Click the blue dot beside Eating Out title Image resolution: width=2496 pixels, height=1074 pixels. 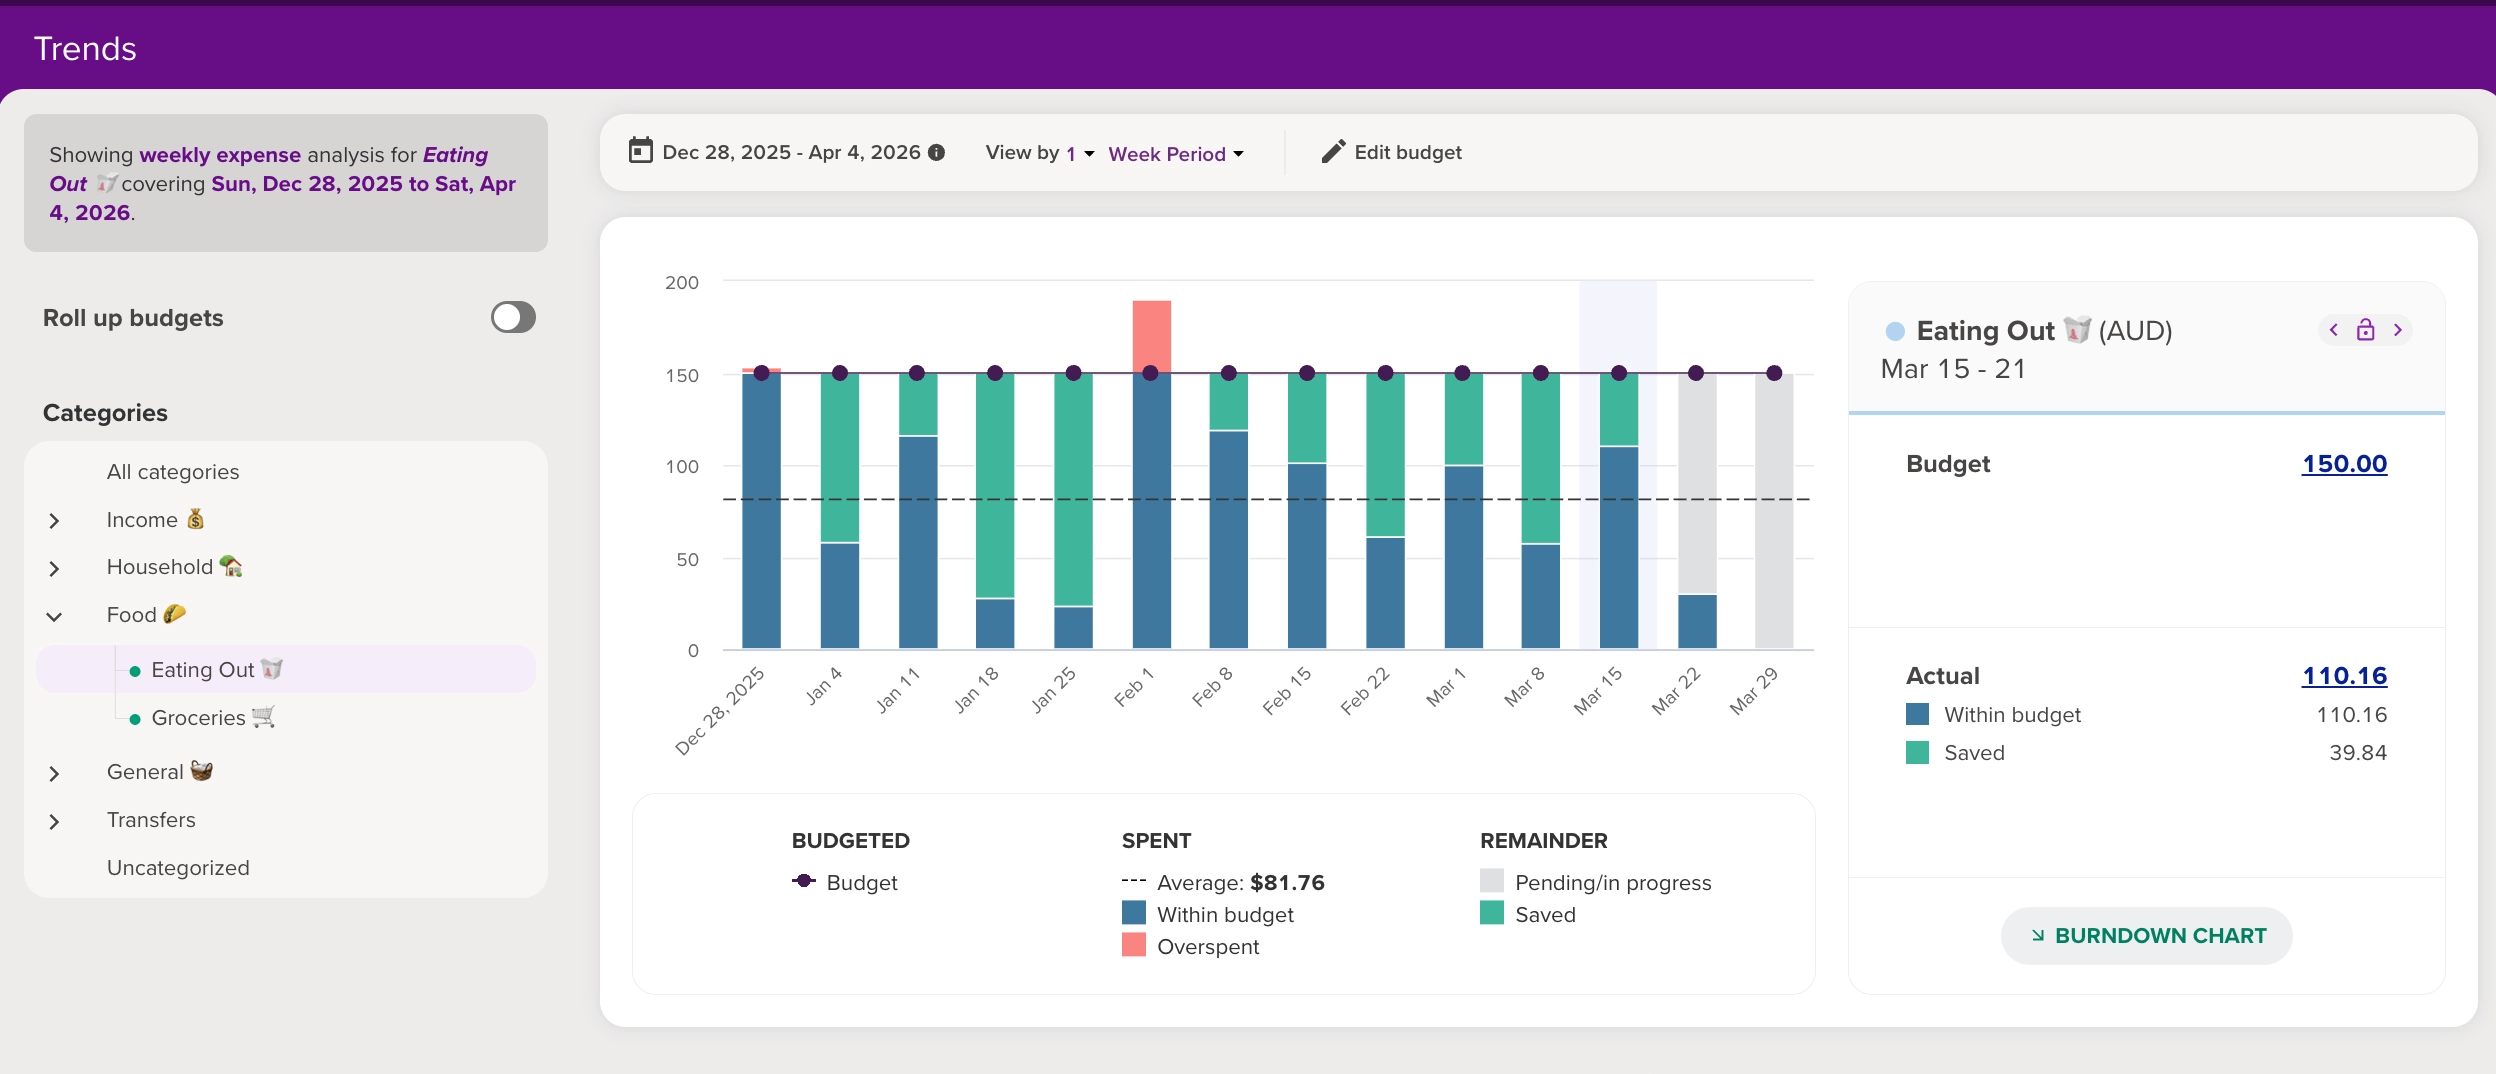coord(1894,331)
